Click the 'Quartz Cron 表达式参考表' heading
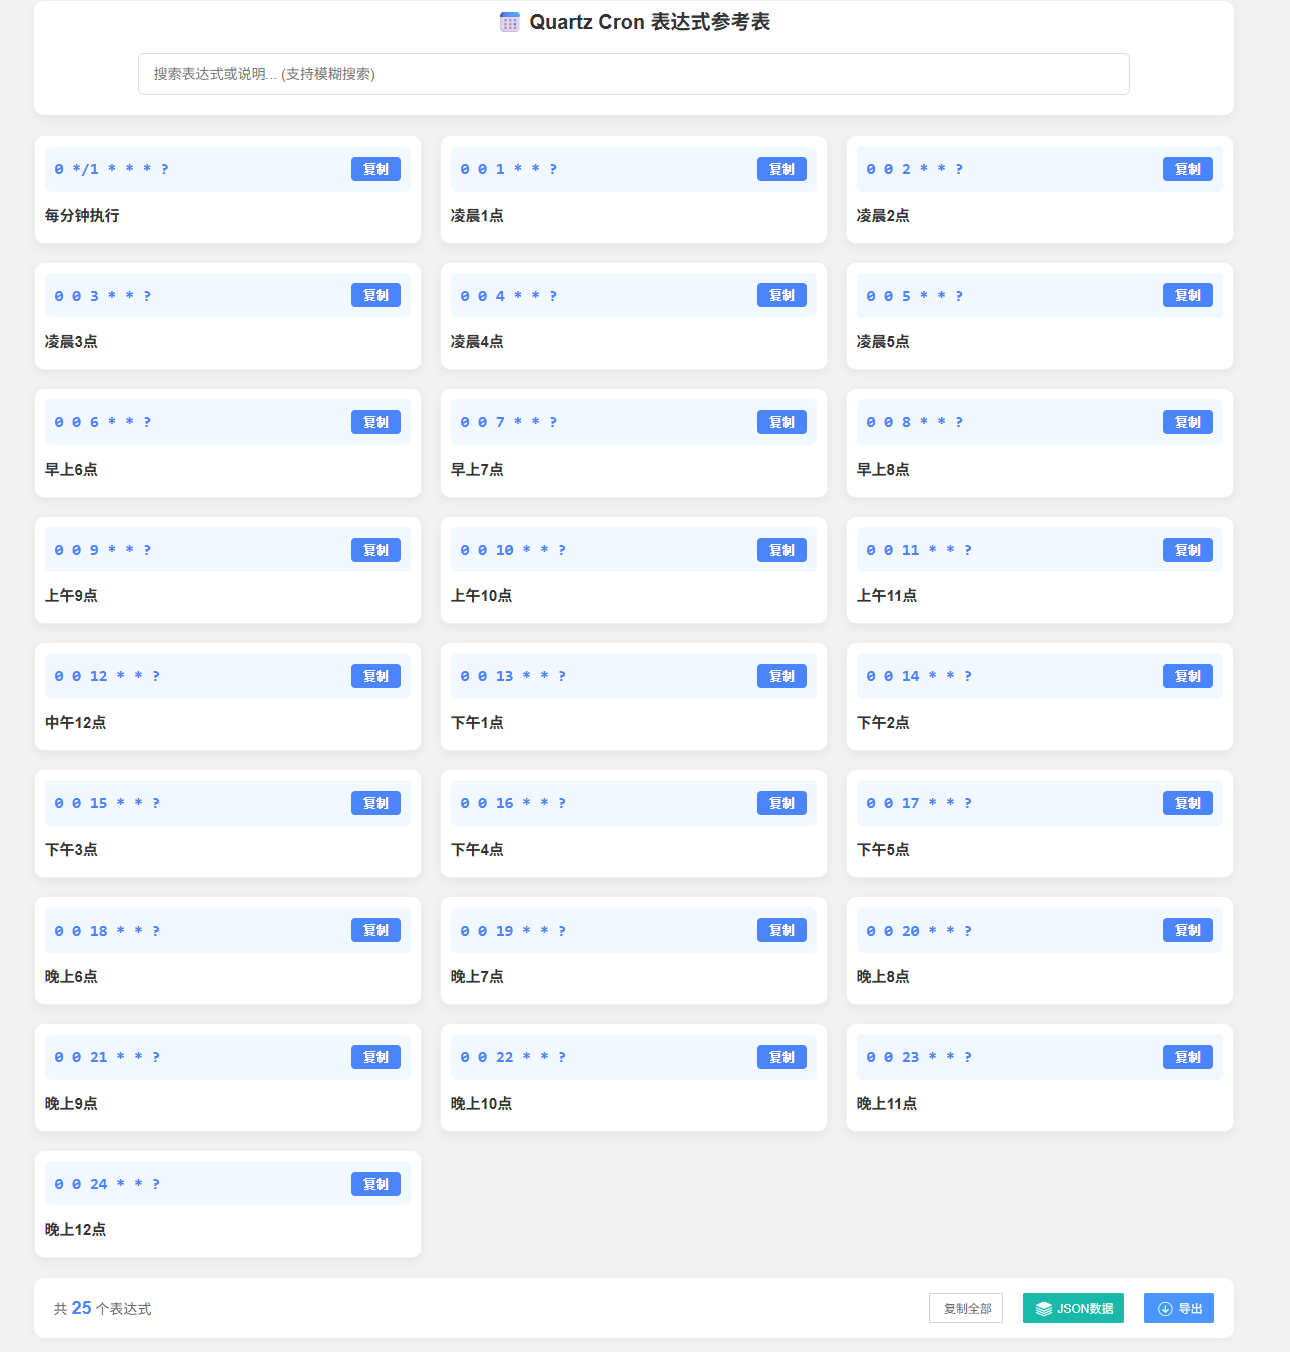This screenshot has height=1352, width=1290. click(649, 22)
